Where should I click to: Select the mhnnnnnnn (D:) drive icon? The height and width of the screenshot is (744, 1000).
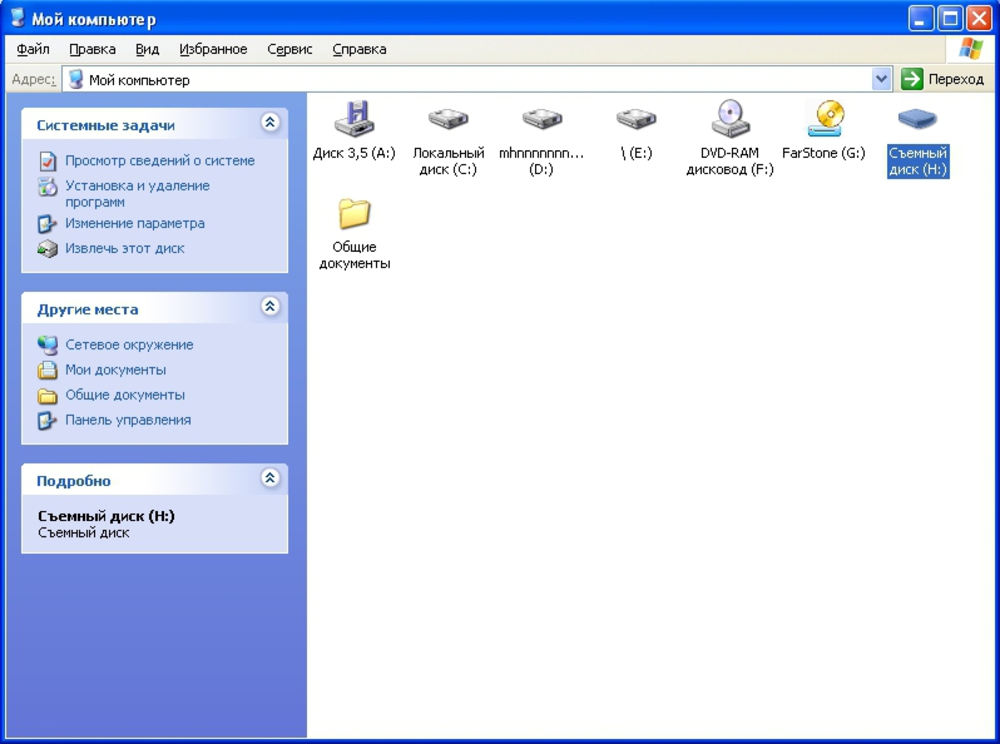click(542, 119)
